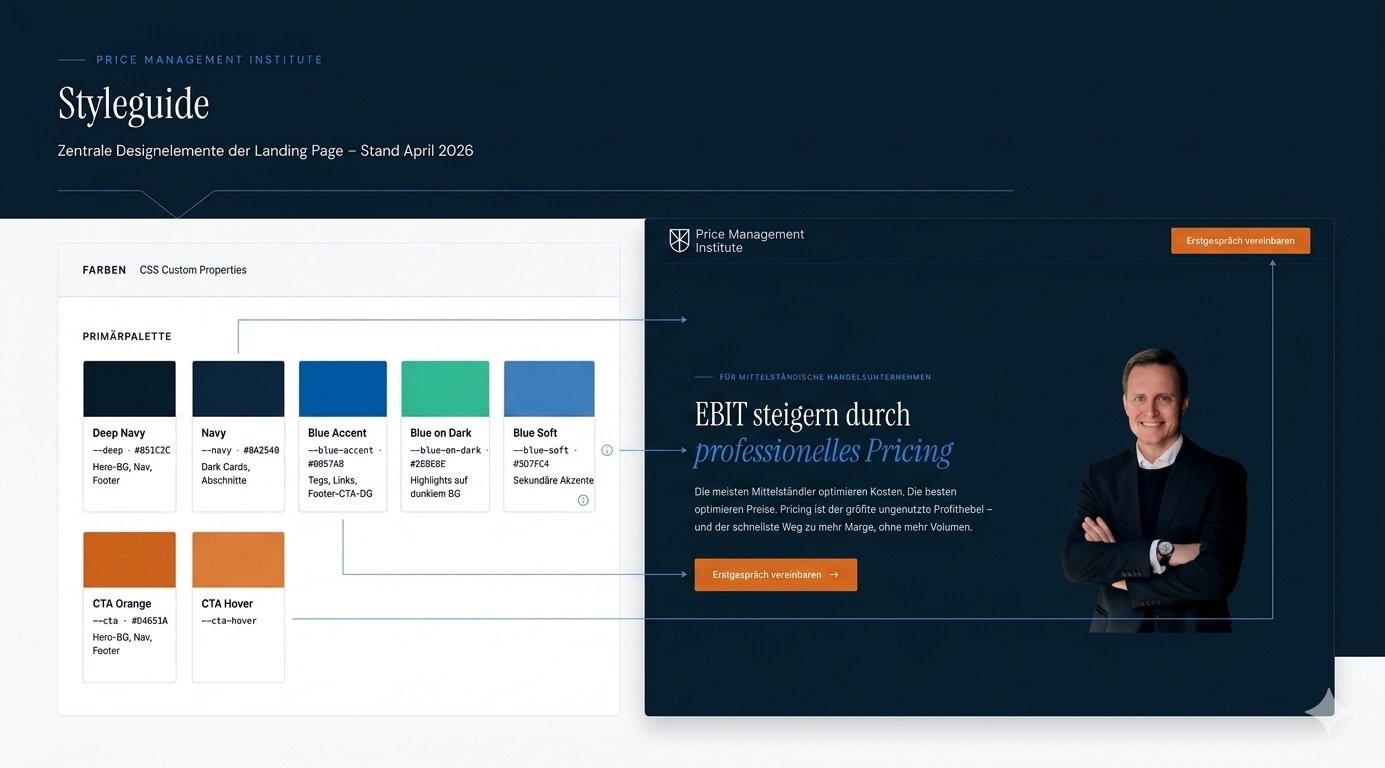
Task: Open the FARBEN section header
Action: (103, 269)
